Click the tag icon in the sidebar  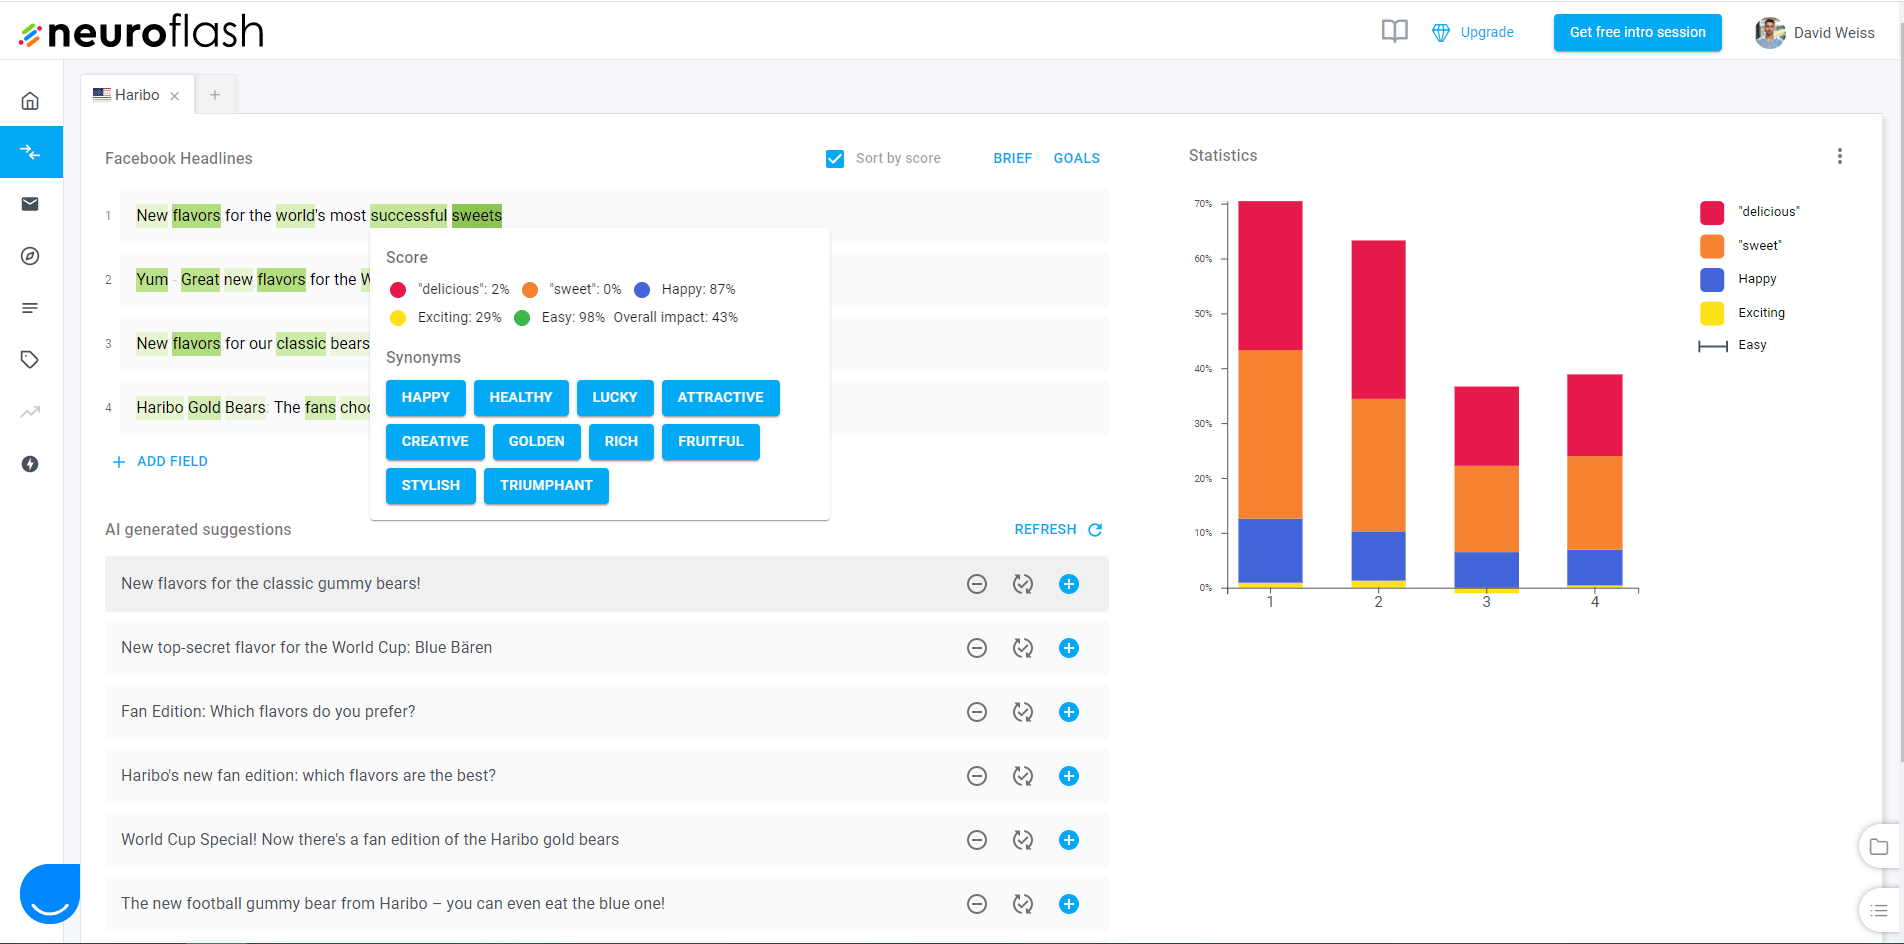[30, 360]
